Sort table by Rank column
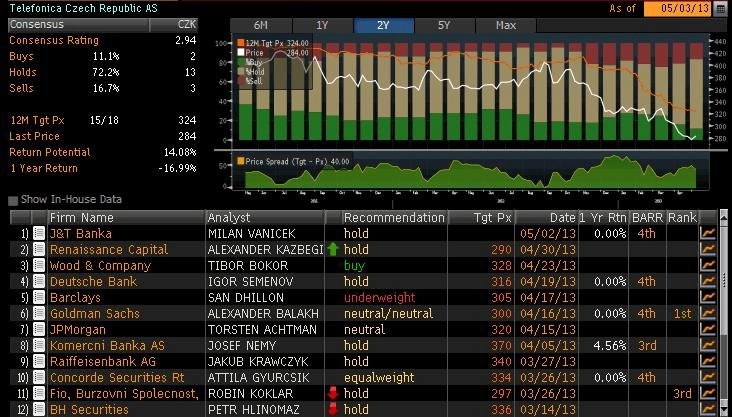Viewport: 732px width, 417px height. 682,218
